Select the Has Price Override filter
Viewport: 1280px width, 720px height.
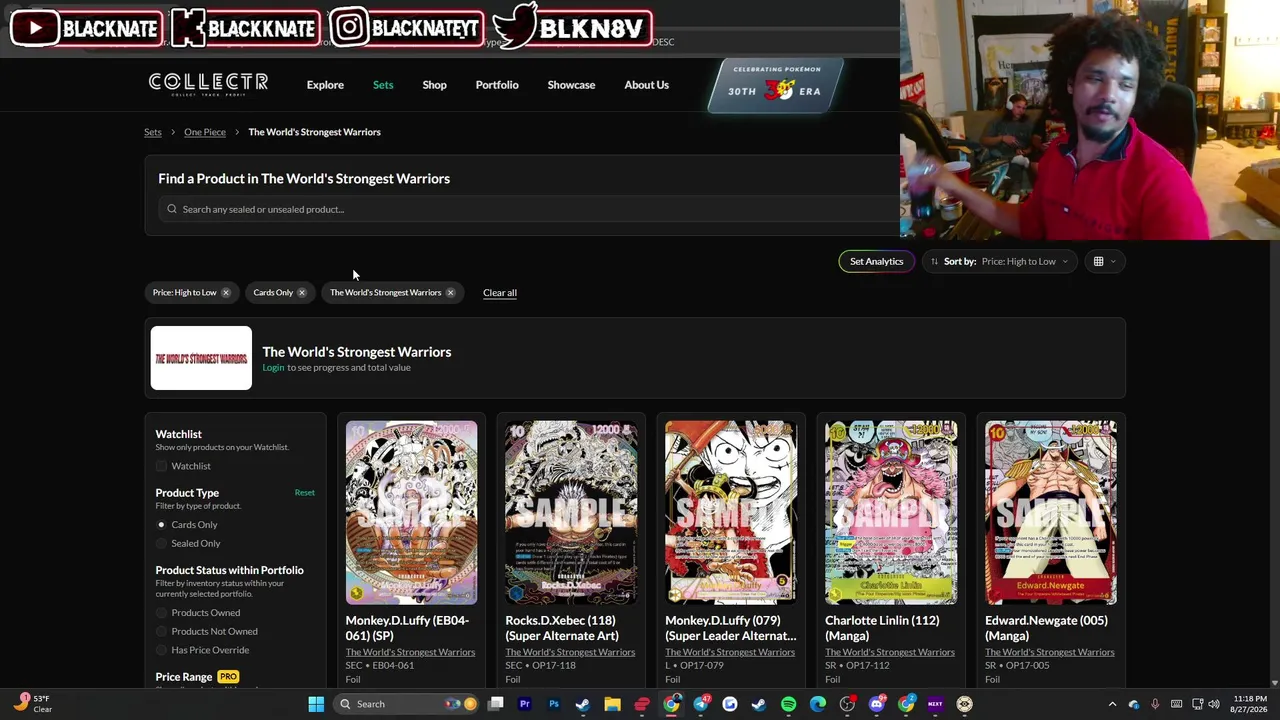[x=161, y=650]
